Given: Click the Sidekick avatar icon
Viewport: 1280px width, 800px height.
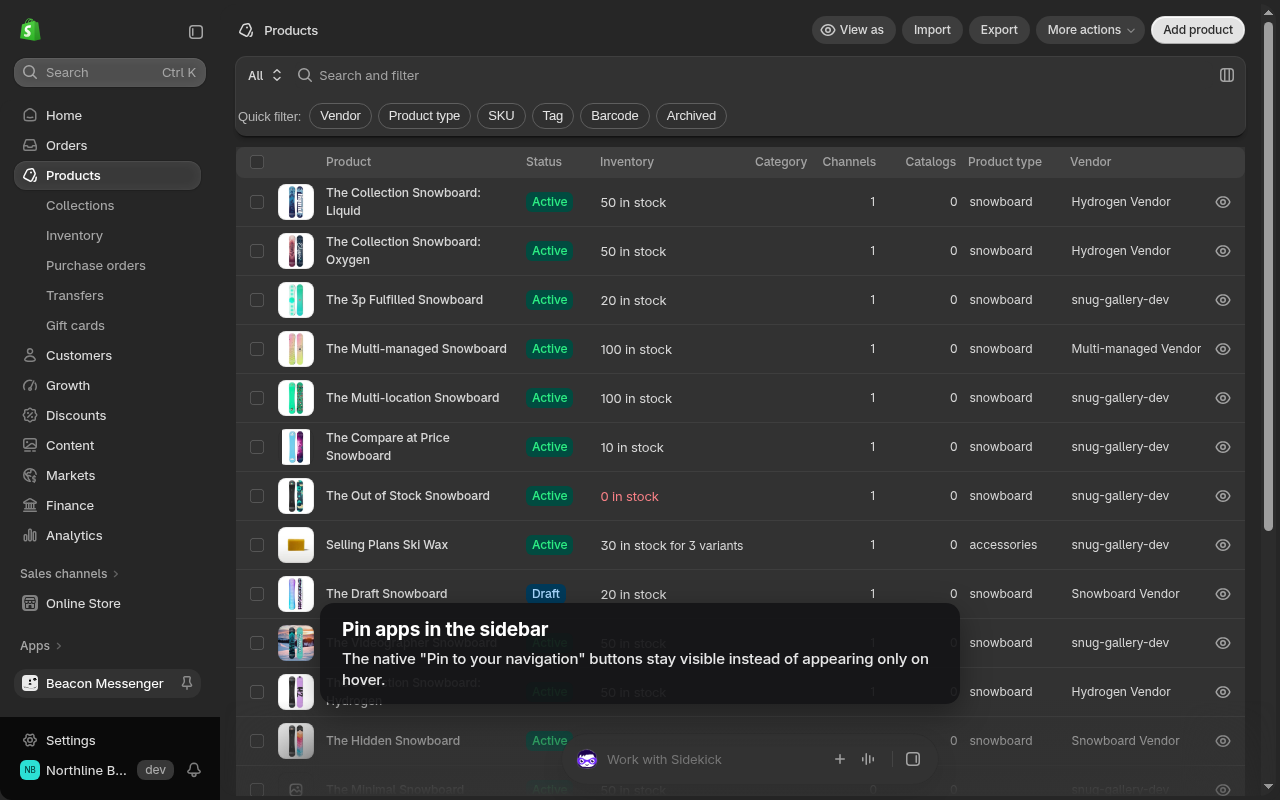Looking at the screenshot, I should pos(587,759).
